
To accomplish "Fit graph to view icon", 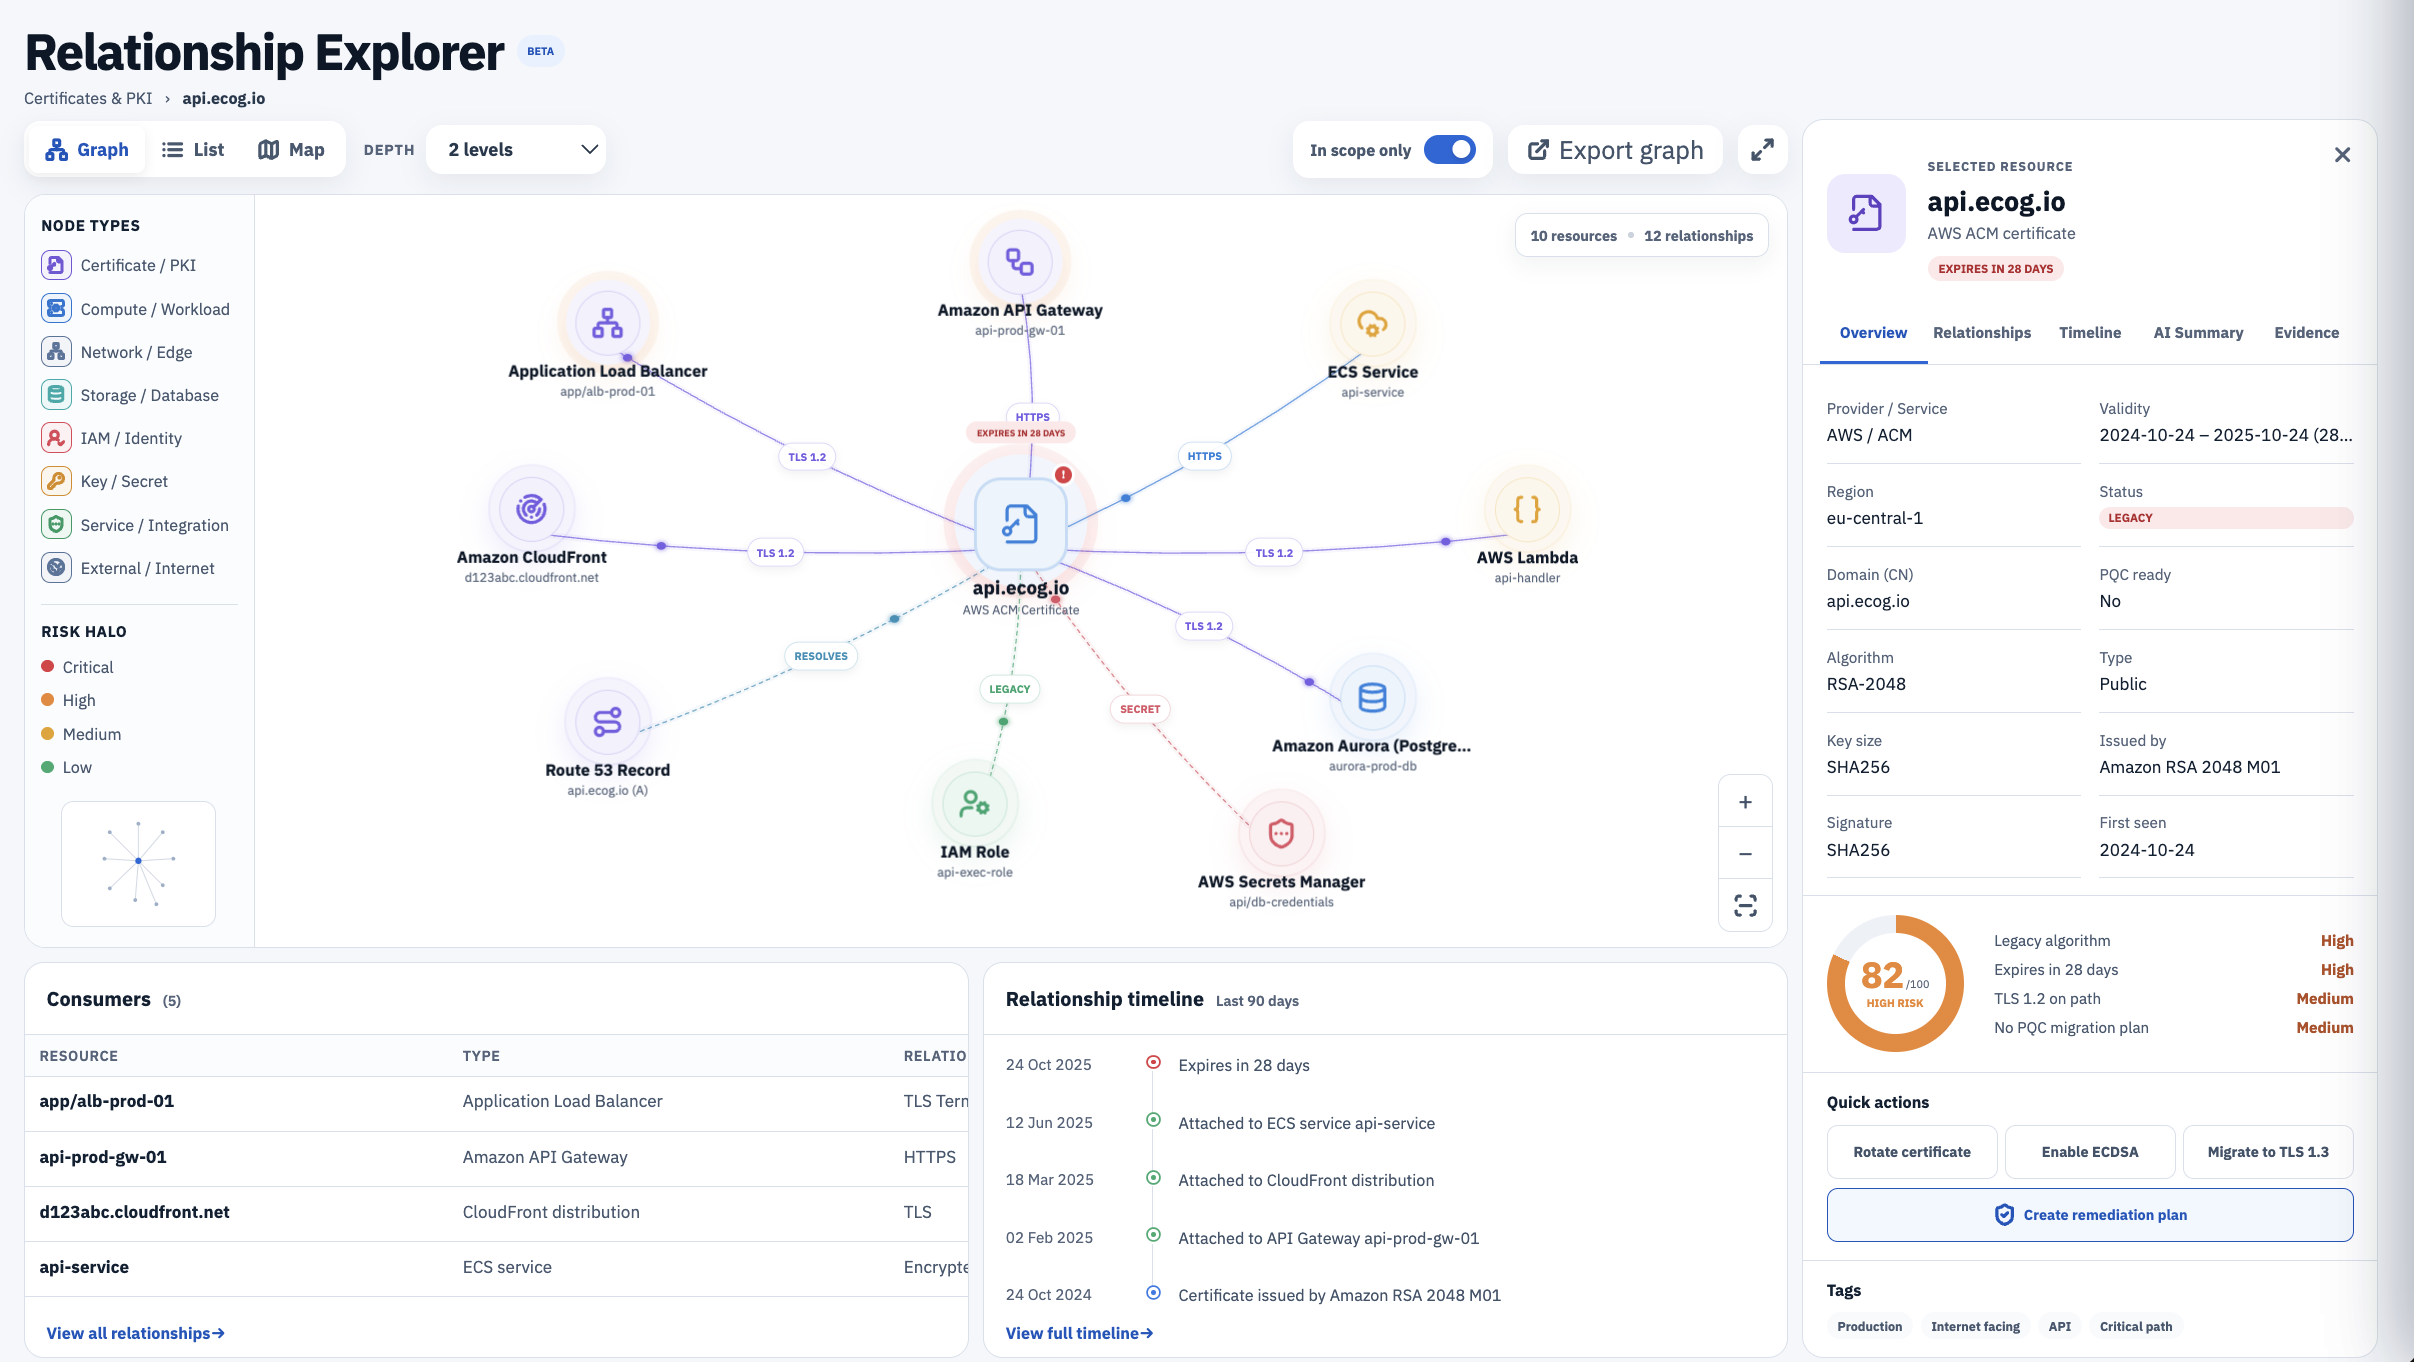I will (1745, 906).
